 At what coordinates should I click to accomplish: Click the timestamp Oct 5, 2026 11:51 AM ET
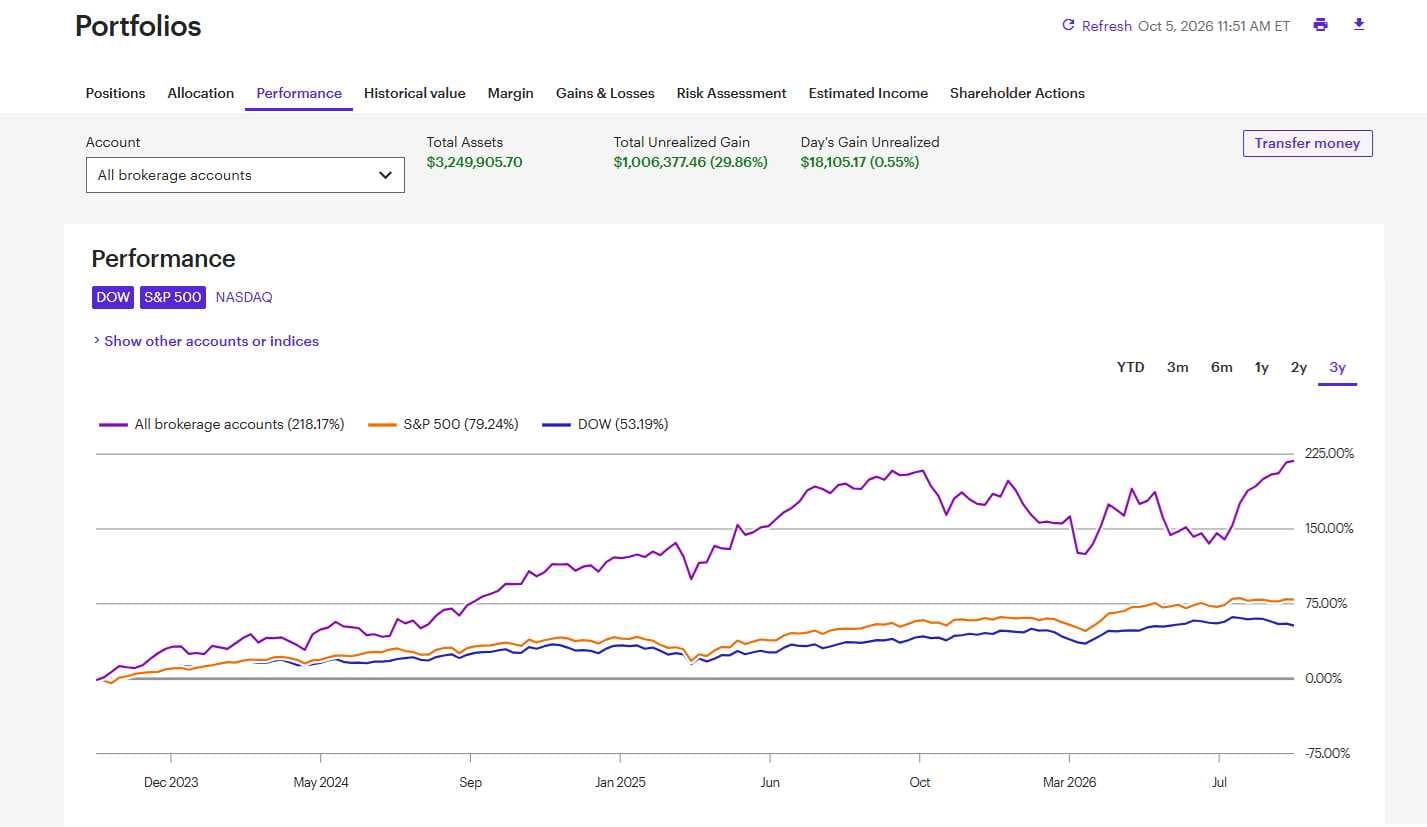click(x=1214, y=26)
